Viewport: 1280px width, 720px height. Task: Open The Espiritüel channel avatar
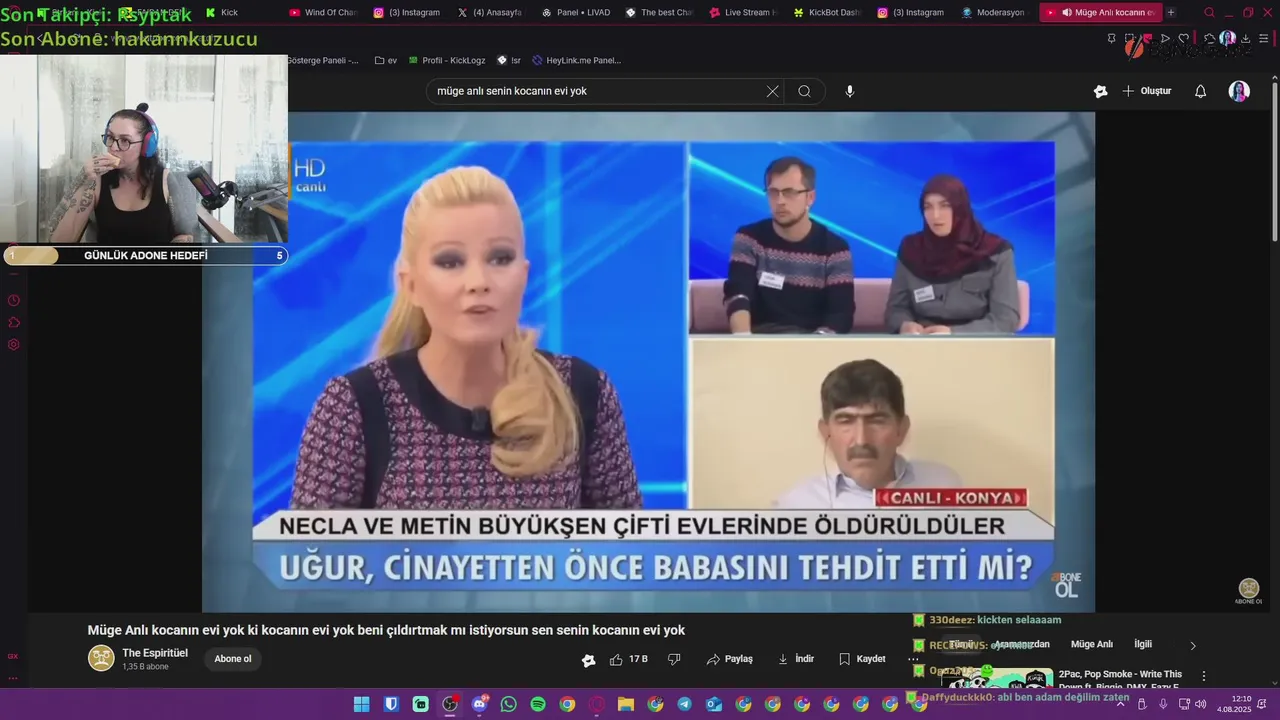point(101,658)
